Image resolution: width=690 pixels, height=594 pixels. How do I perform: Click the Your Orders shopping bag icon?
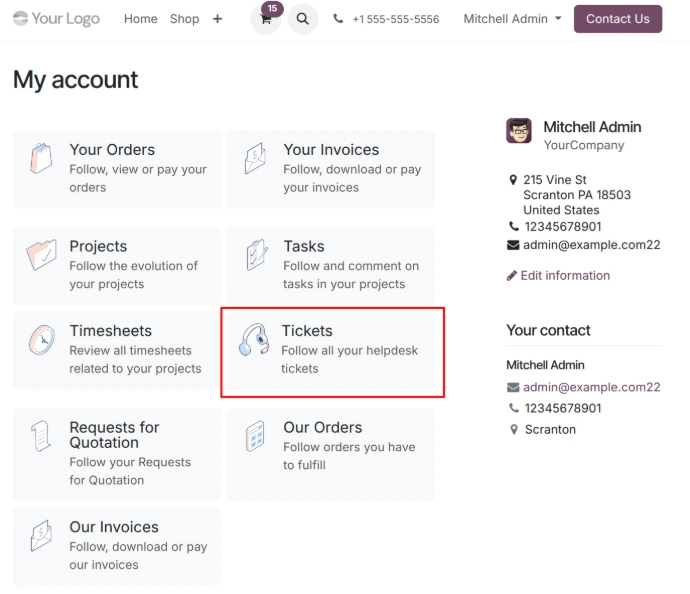(x=42, y=160)
